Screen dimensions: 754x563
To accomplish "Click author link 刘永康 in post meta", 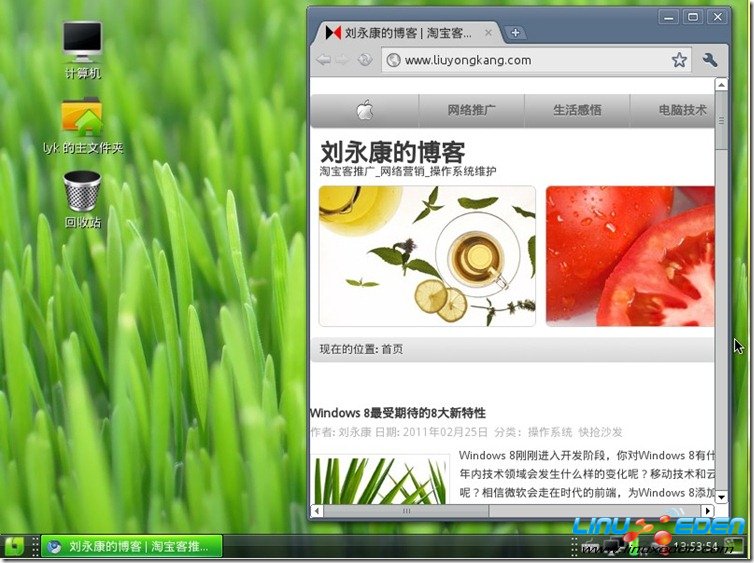I will pyautogui.click(x=355, y=432).
